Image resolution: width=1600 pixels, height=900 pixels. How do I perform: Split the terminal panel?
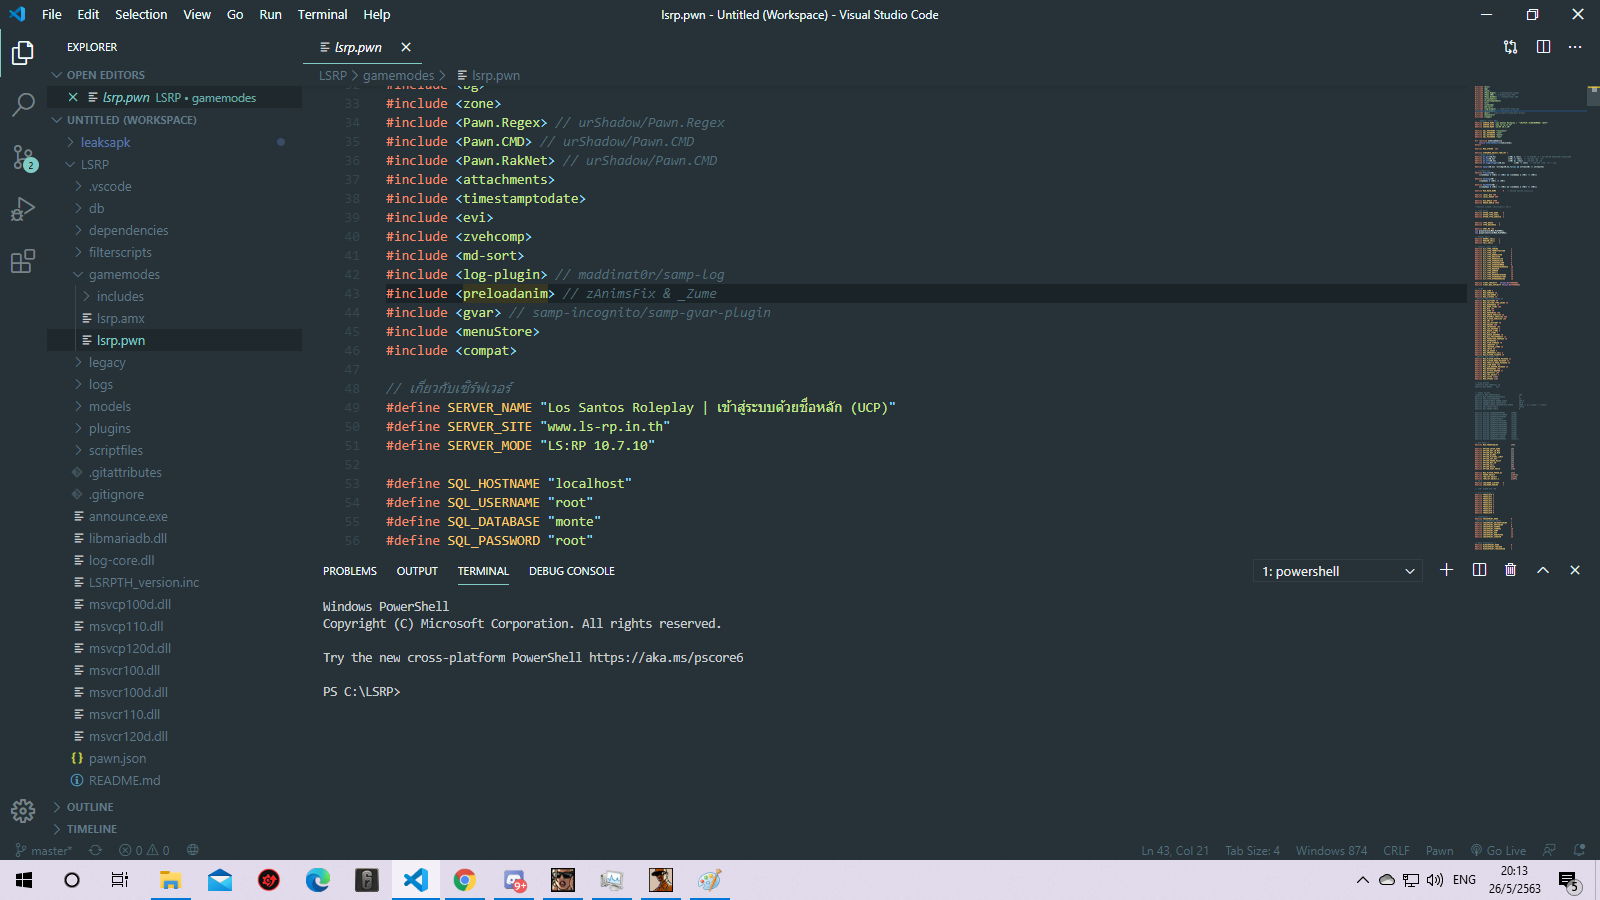(x=1479, y=570)
